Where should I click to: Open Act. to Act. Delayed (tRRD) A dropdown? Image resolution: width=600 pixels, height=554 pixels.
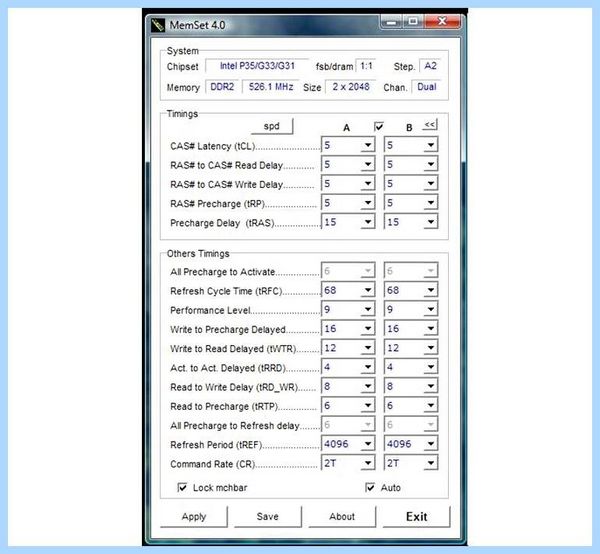tap(348, 367)
